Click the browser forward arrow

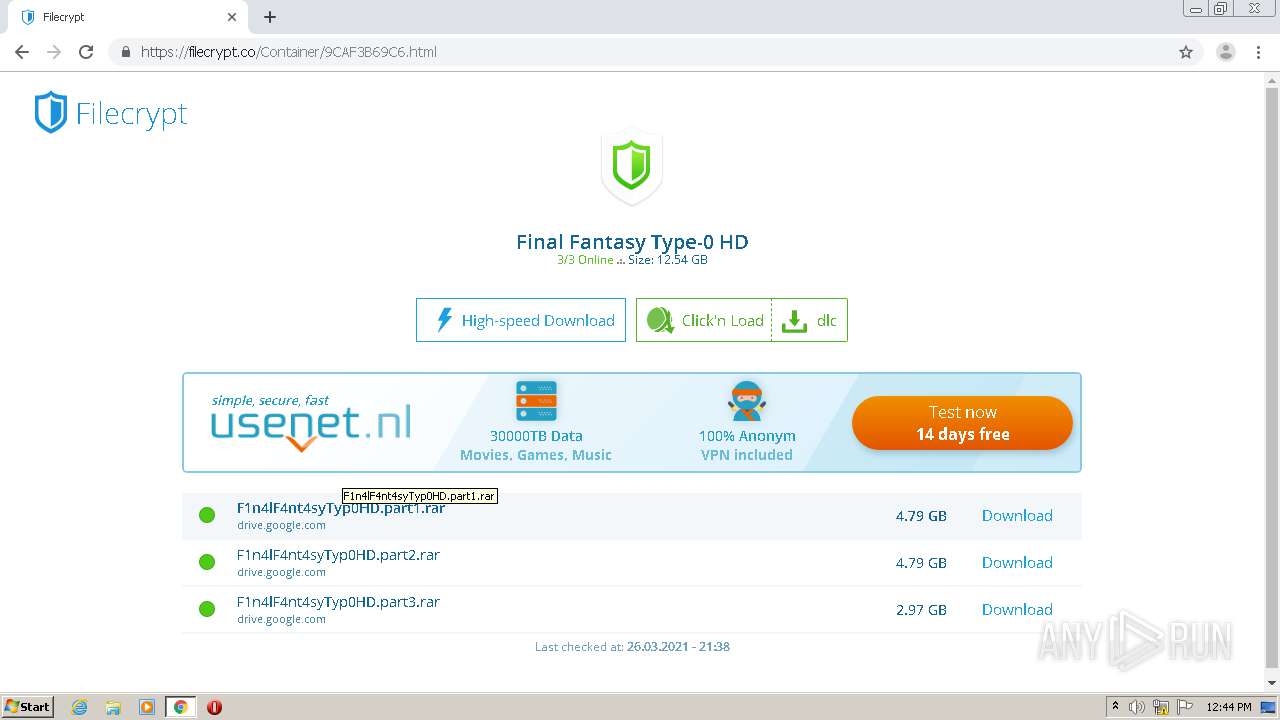(x=54, y=52)
